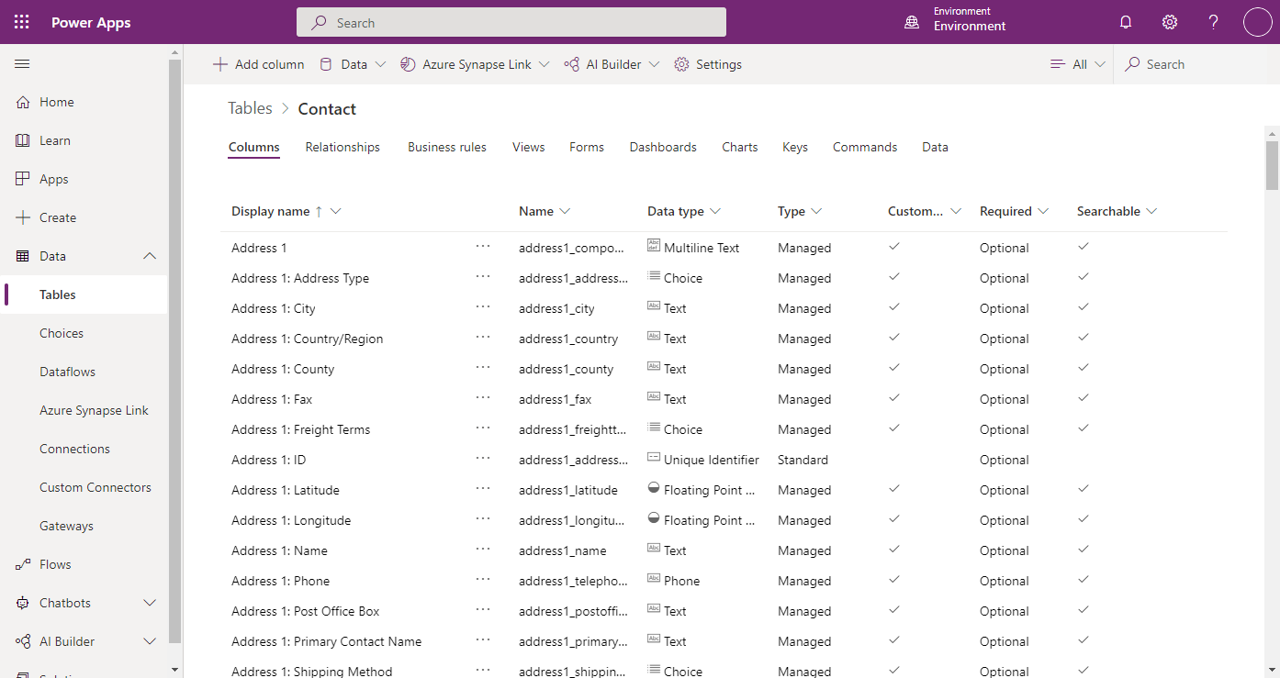Switch to the Charts tab
Viewport: 1280px width, 678px height.
pyautogui.click(x=740, y=147)
